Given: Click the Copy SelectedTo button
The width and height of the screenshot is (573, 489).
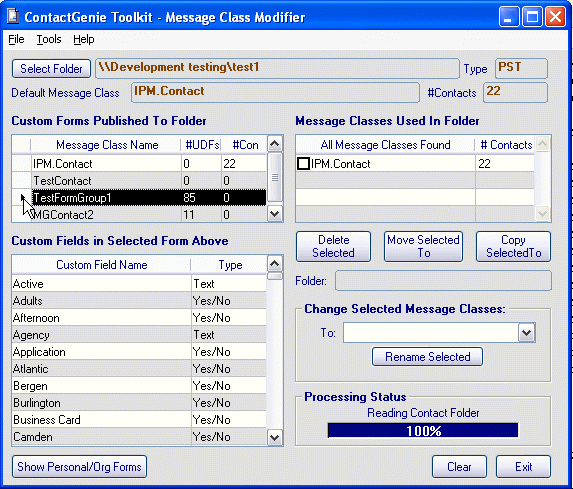Looking at the screenshot, I should [513, 246].
